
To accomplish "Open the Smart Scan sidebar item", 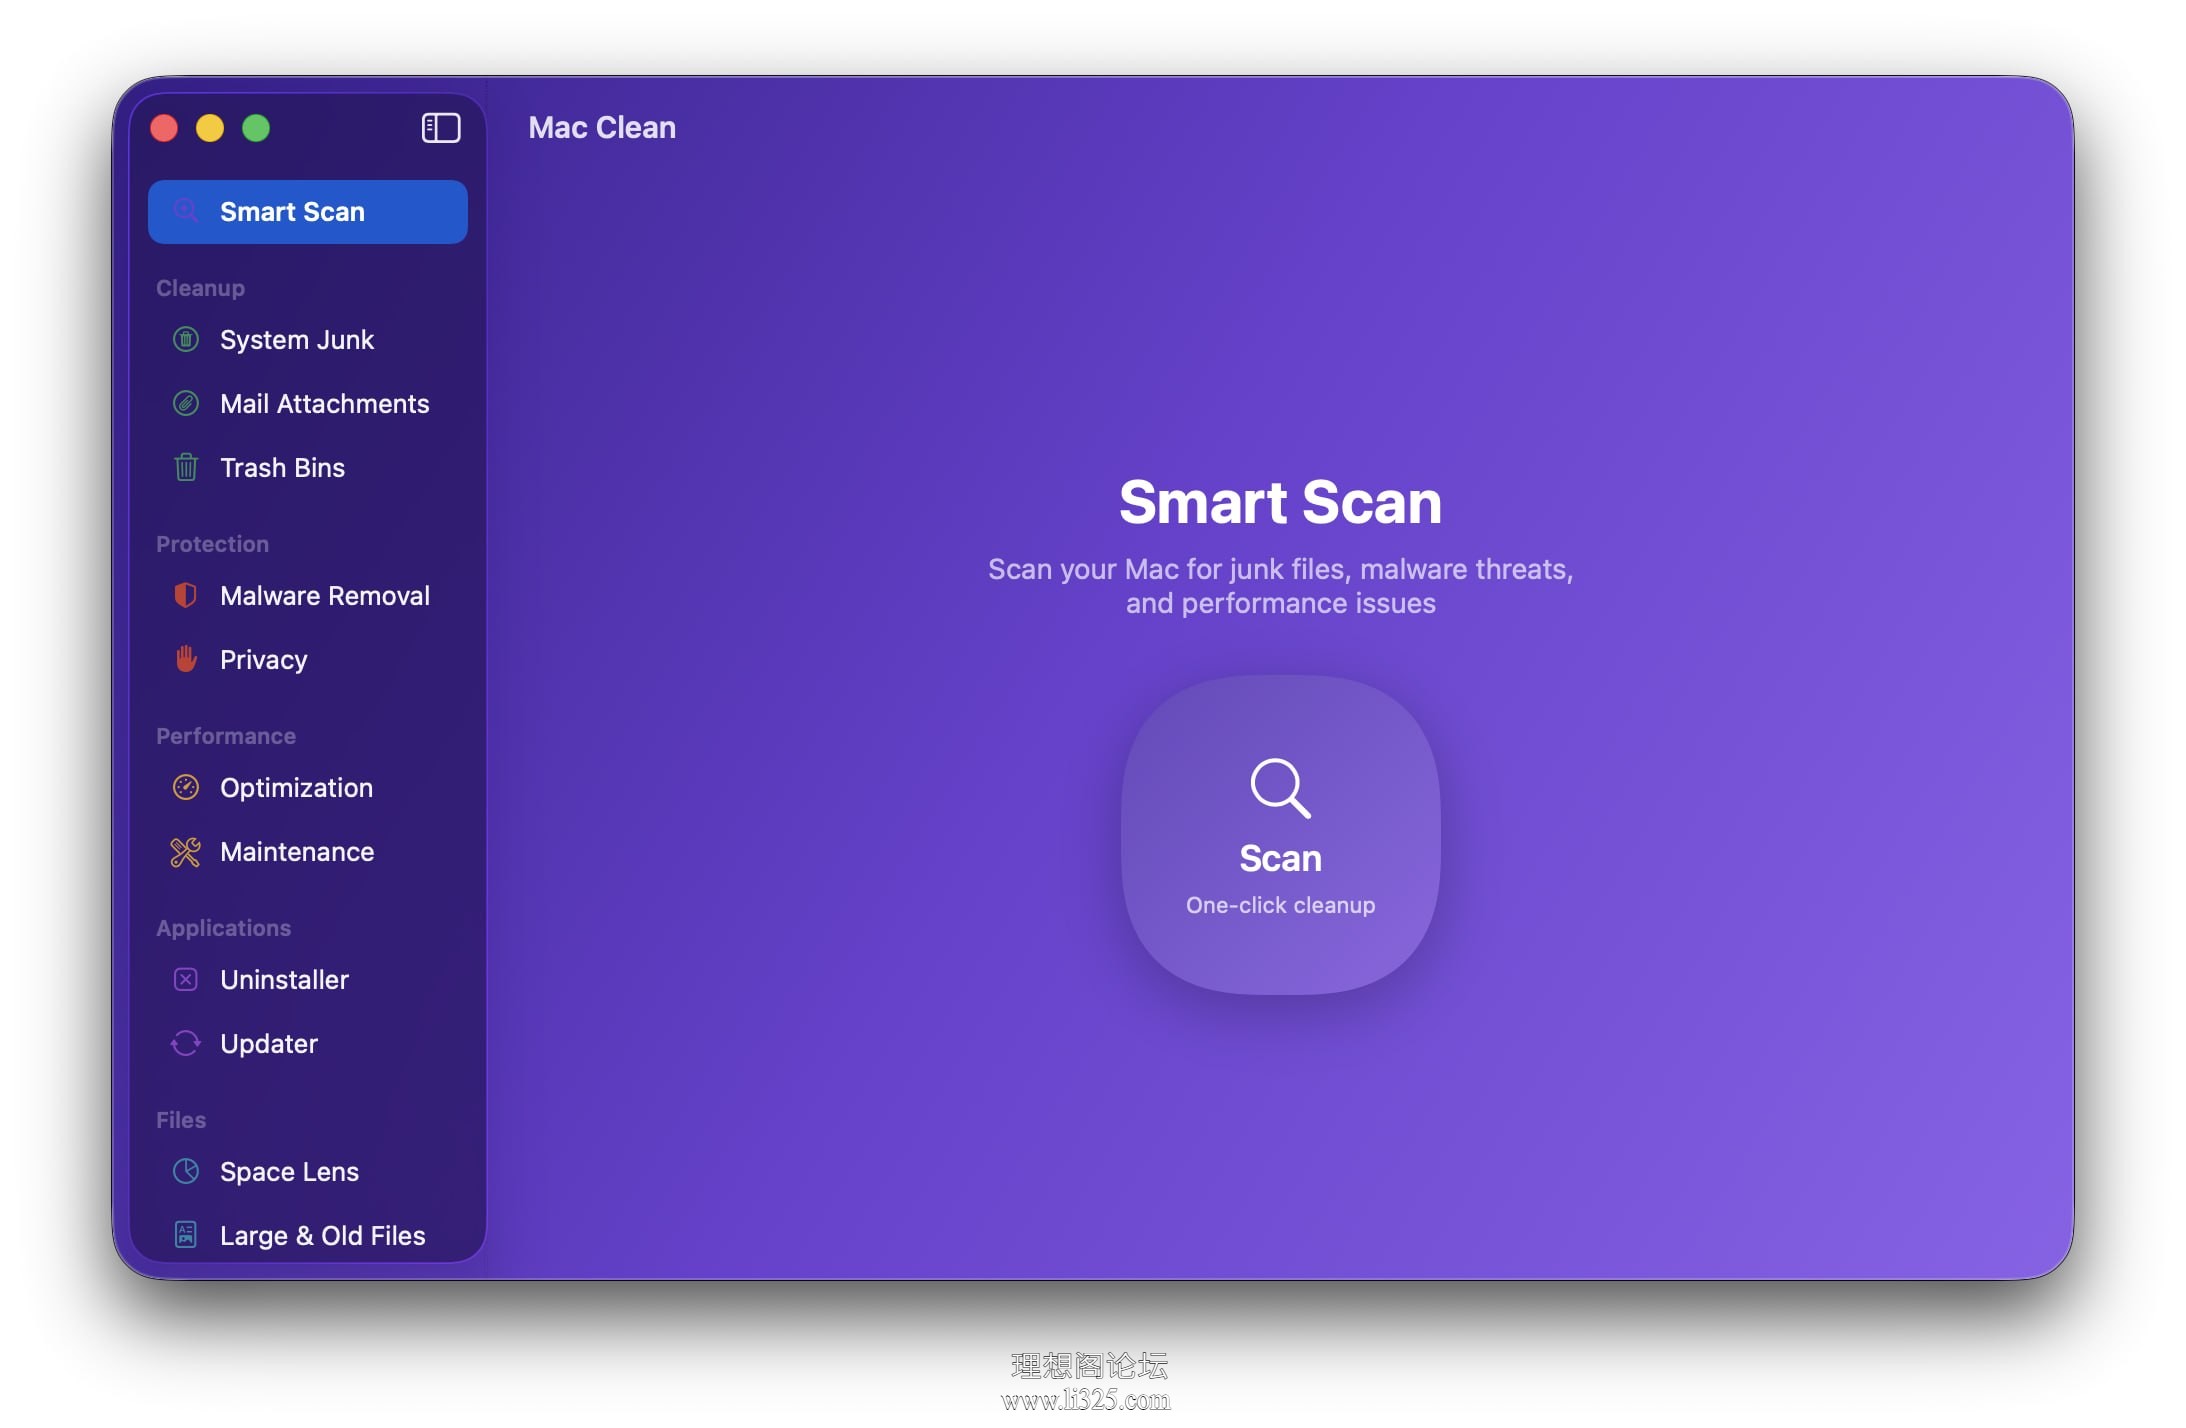I will tap(308, 212).
